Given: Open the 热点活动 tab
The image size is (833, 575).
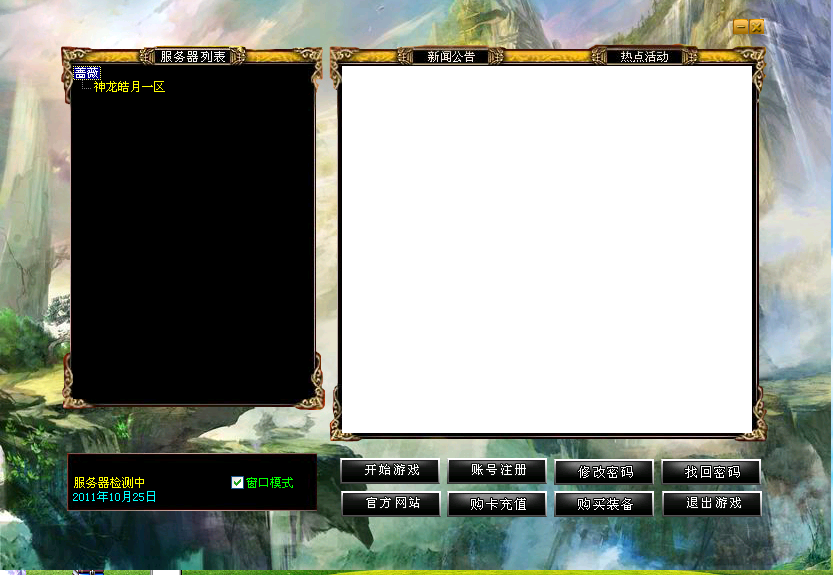Looking at the screenshot, I should 644,57.
